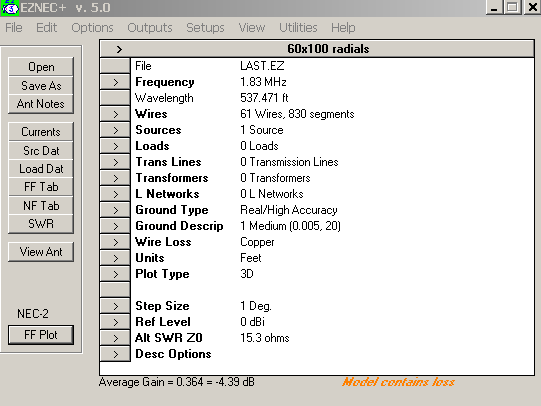Image resolution: width=541 pixels, height=406 pixels.
Task: Click the '1.83 MHz' frequency value
Action: pyautogui.click(x=263, y=82)
